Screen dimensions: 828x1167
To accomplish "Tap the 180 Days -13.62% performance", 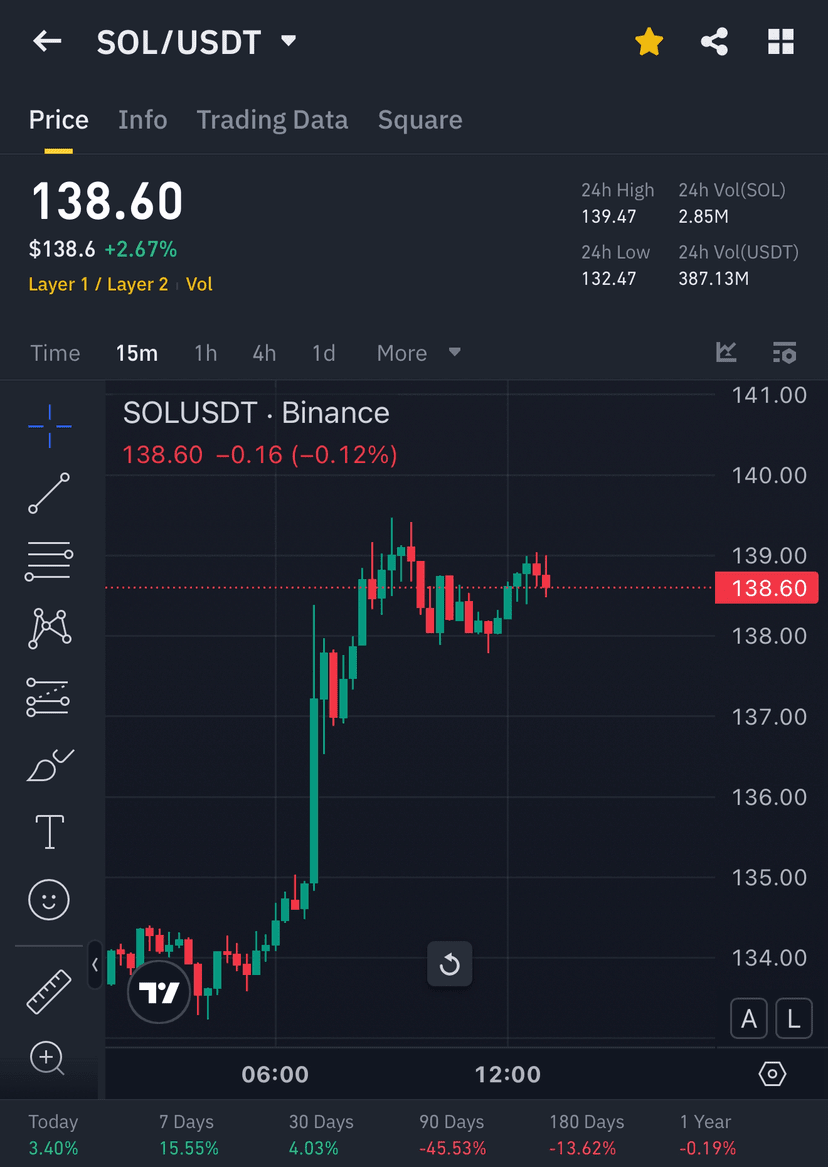I will coord(586,1134).
